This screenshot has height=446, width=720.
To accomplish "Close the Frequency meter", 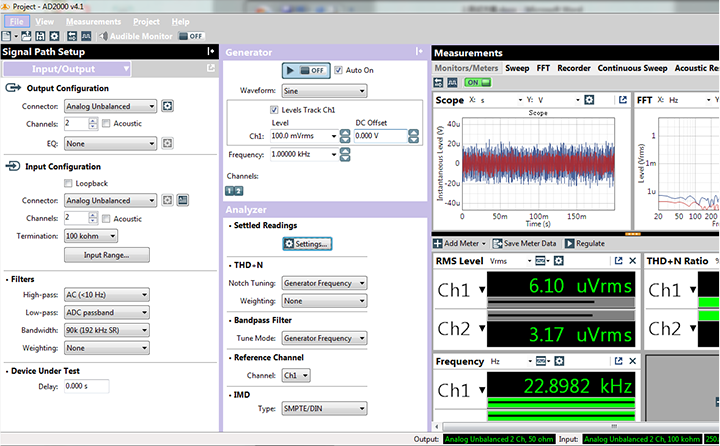I will 632,361.
